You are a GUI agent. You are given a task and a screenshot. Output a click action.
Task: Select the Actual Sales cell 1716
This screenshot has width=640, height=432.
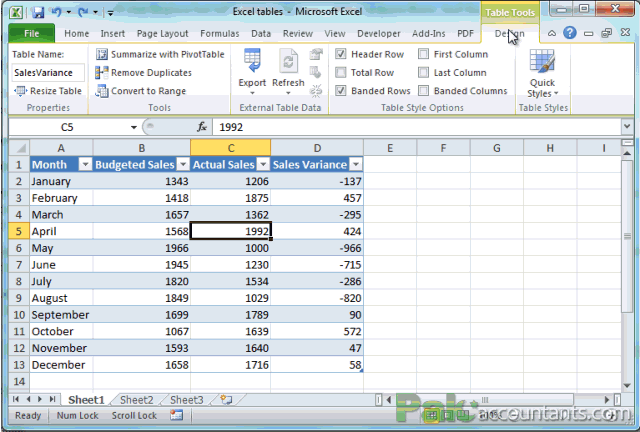pyautogui.click(x=231, y=365)
